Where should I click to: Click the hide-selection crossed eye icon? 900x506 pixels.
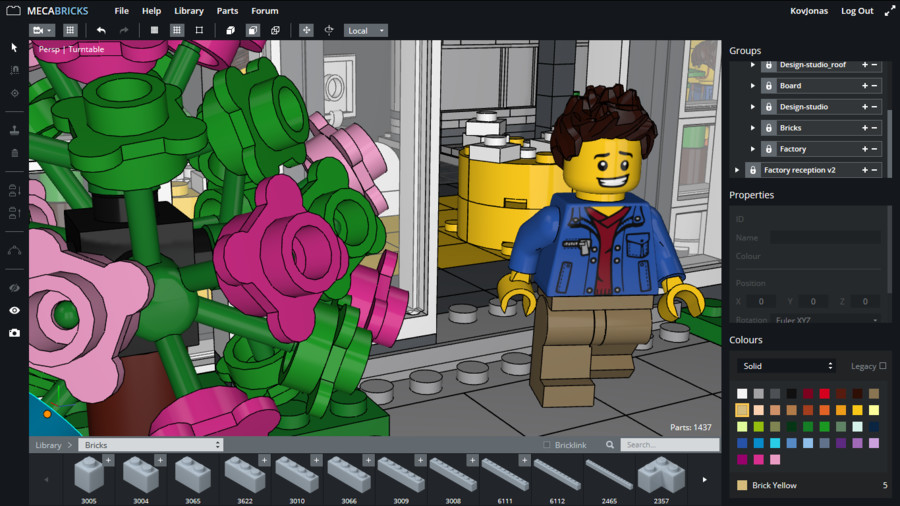tap(14, 287)
